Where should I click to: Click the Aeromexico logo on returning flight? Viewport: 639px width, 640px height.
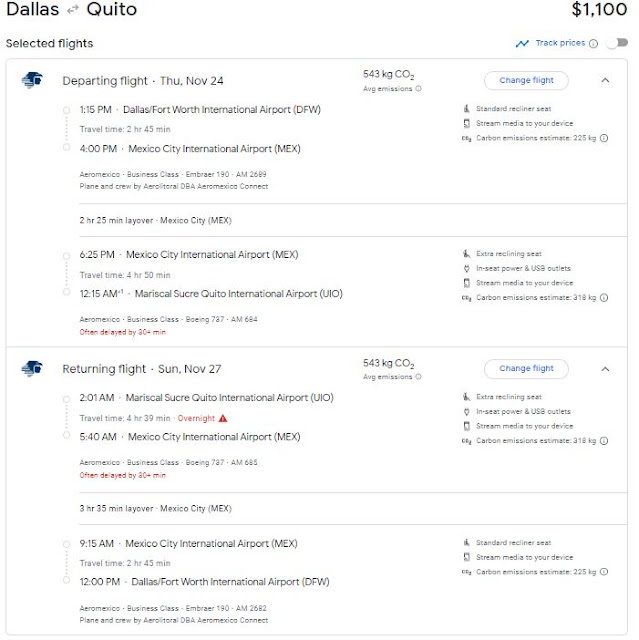point(31,368)
